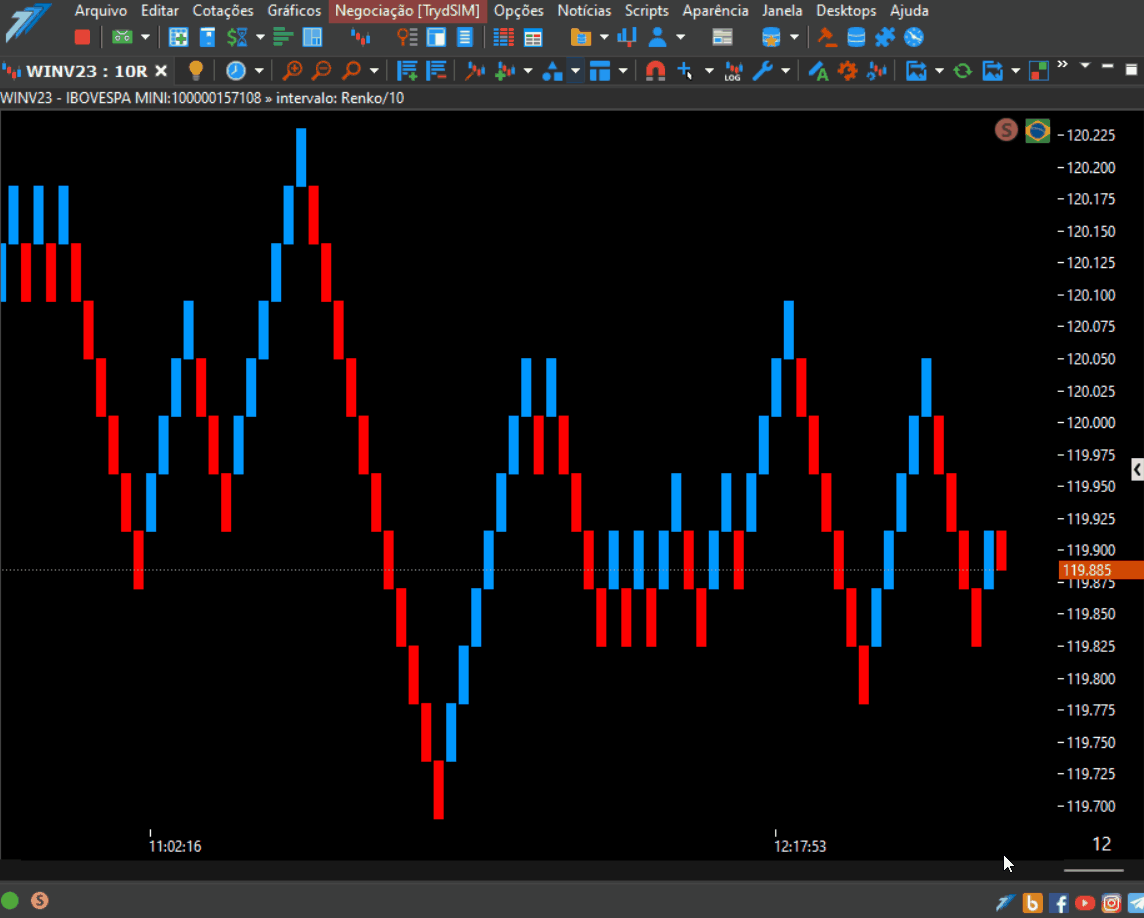
Task: Click the grid with green plus icon
Action: [x=178, y=36]
